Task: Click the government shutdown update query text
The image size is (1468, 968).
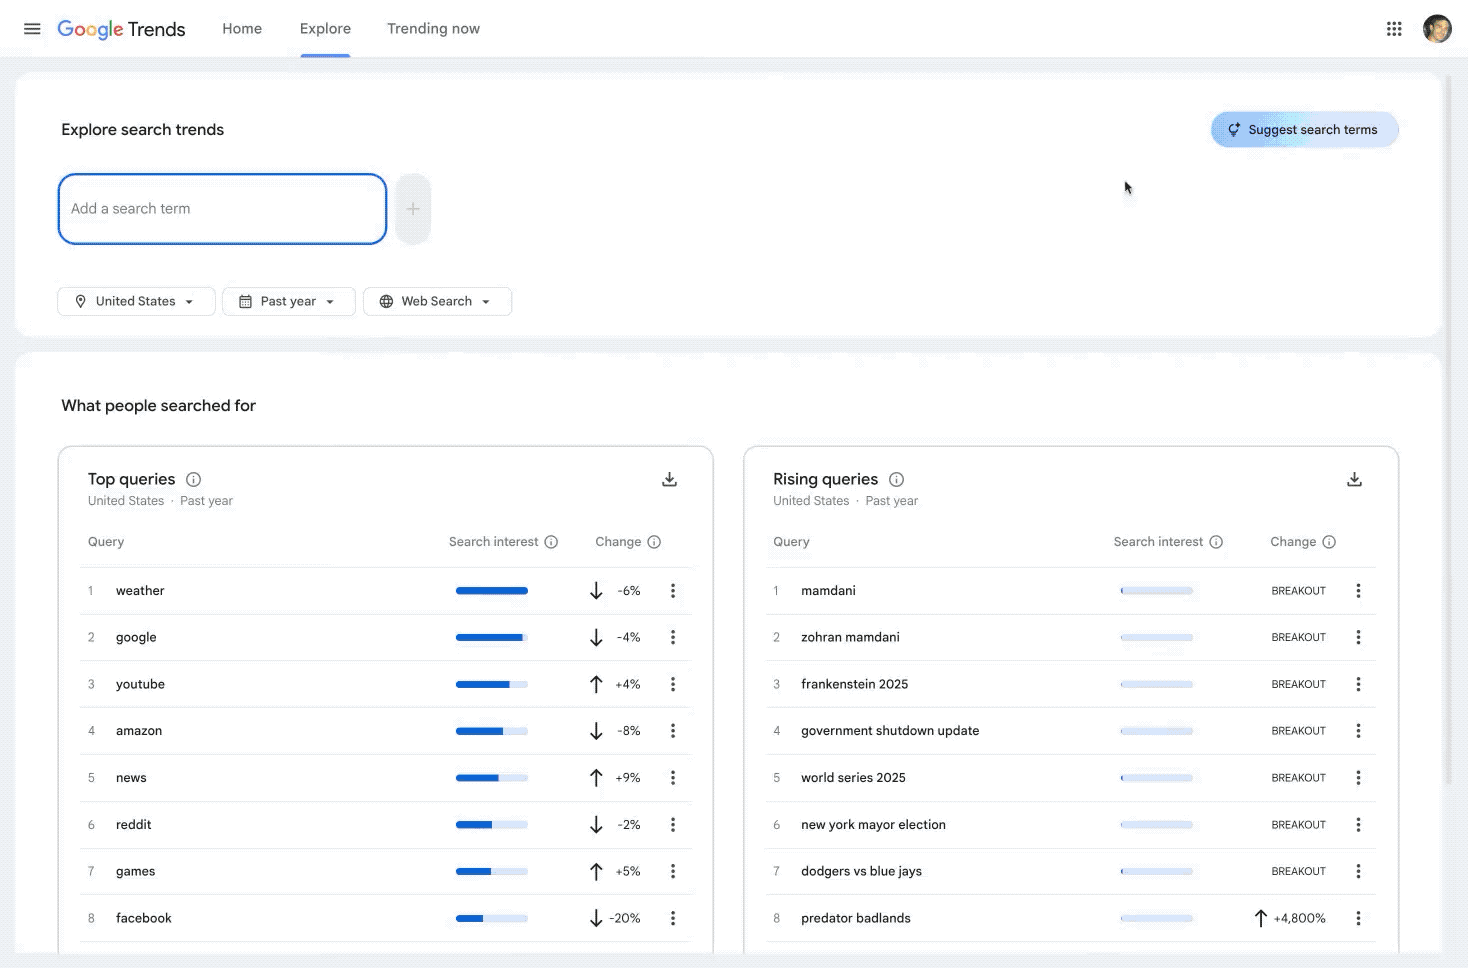Action: (890, 731)
